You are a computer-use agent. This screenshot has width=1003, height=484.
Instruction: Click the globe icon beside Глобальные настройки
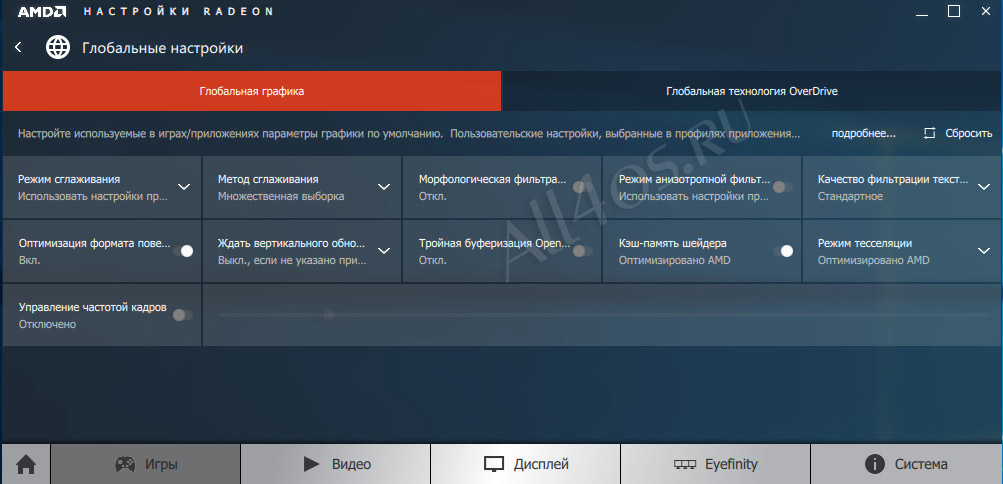[x=58, y=47]
